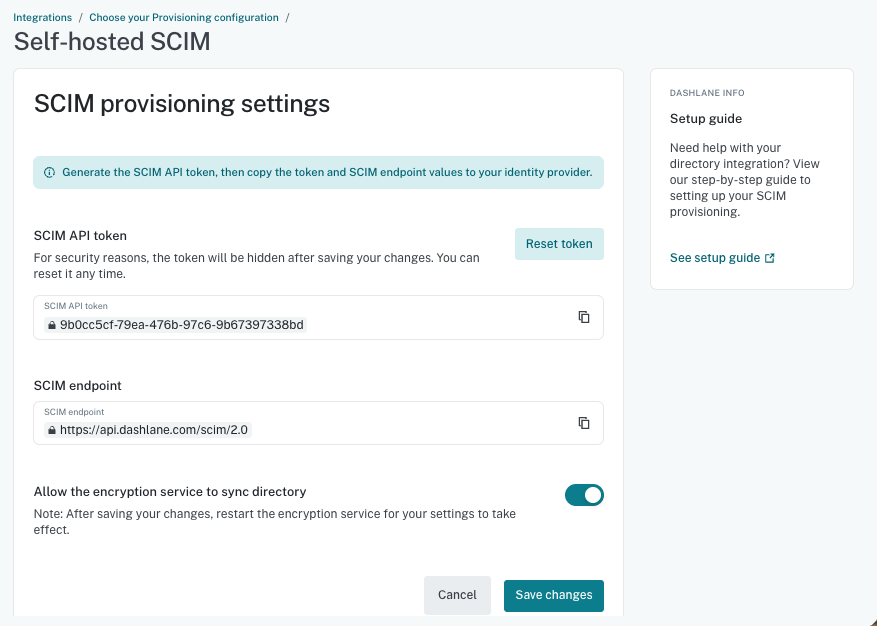Click the 'Need help with your directory integration' paragraph
Viewport: 877px width, 626px height.
pos(744,180)
